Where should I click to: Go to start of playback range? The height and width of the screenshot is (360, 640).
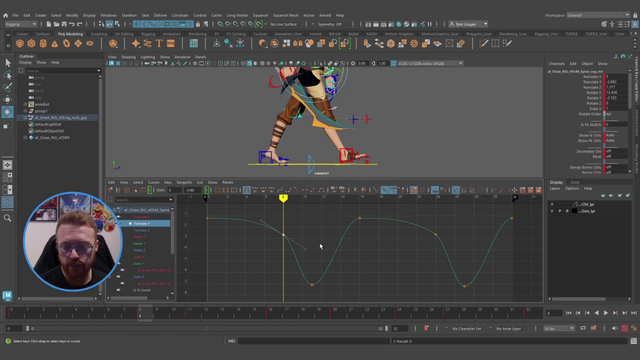569,313
